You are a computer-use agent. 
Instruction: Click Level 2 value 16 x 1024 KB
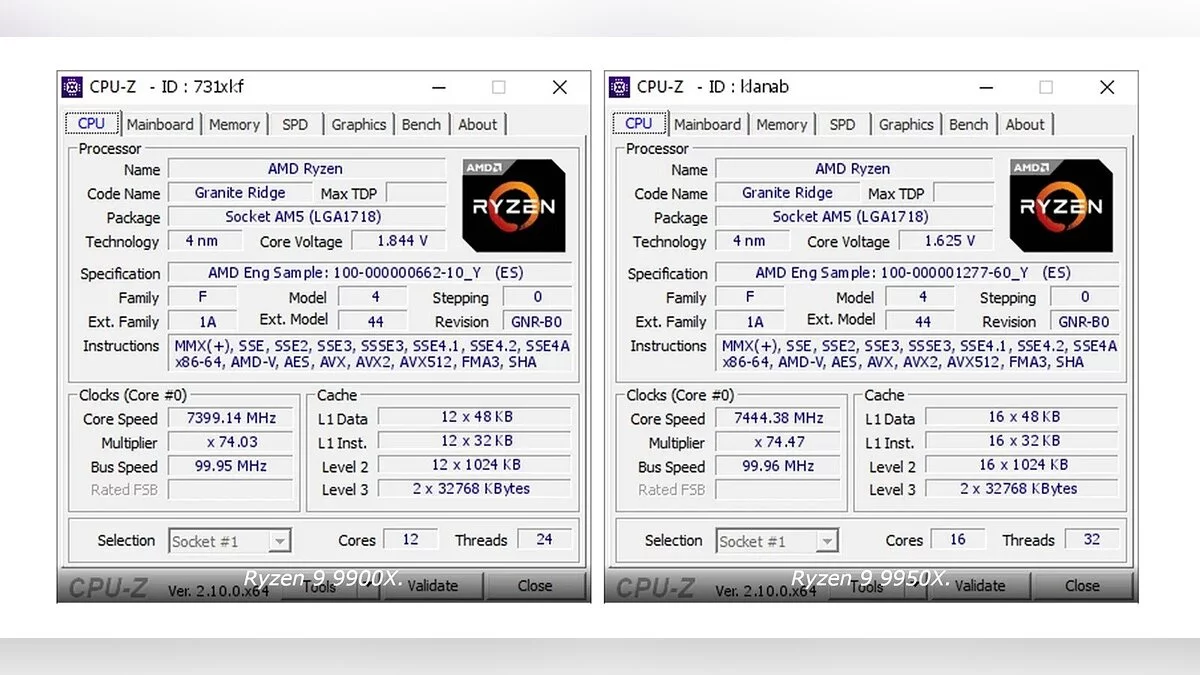pyautogui.click(x=1021, y=465)
